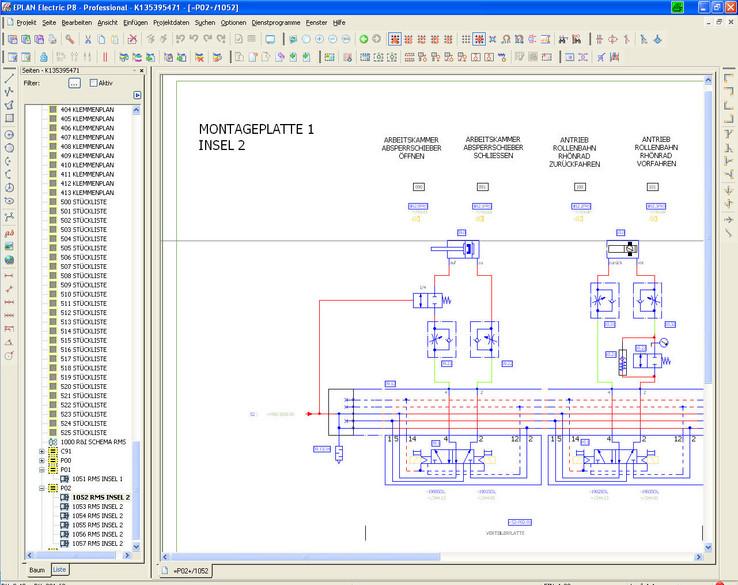Select the rectangle drawing tool
The image size is (738, 585).
coord(9,118)
